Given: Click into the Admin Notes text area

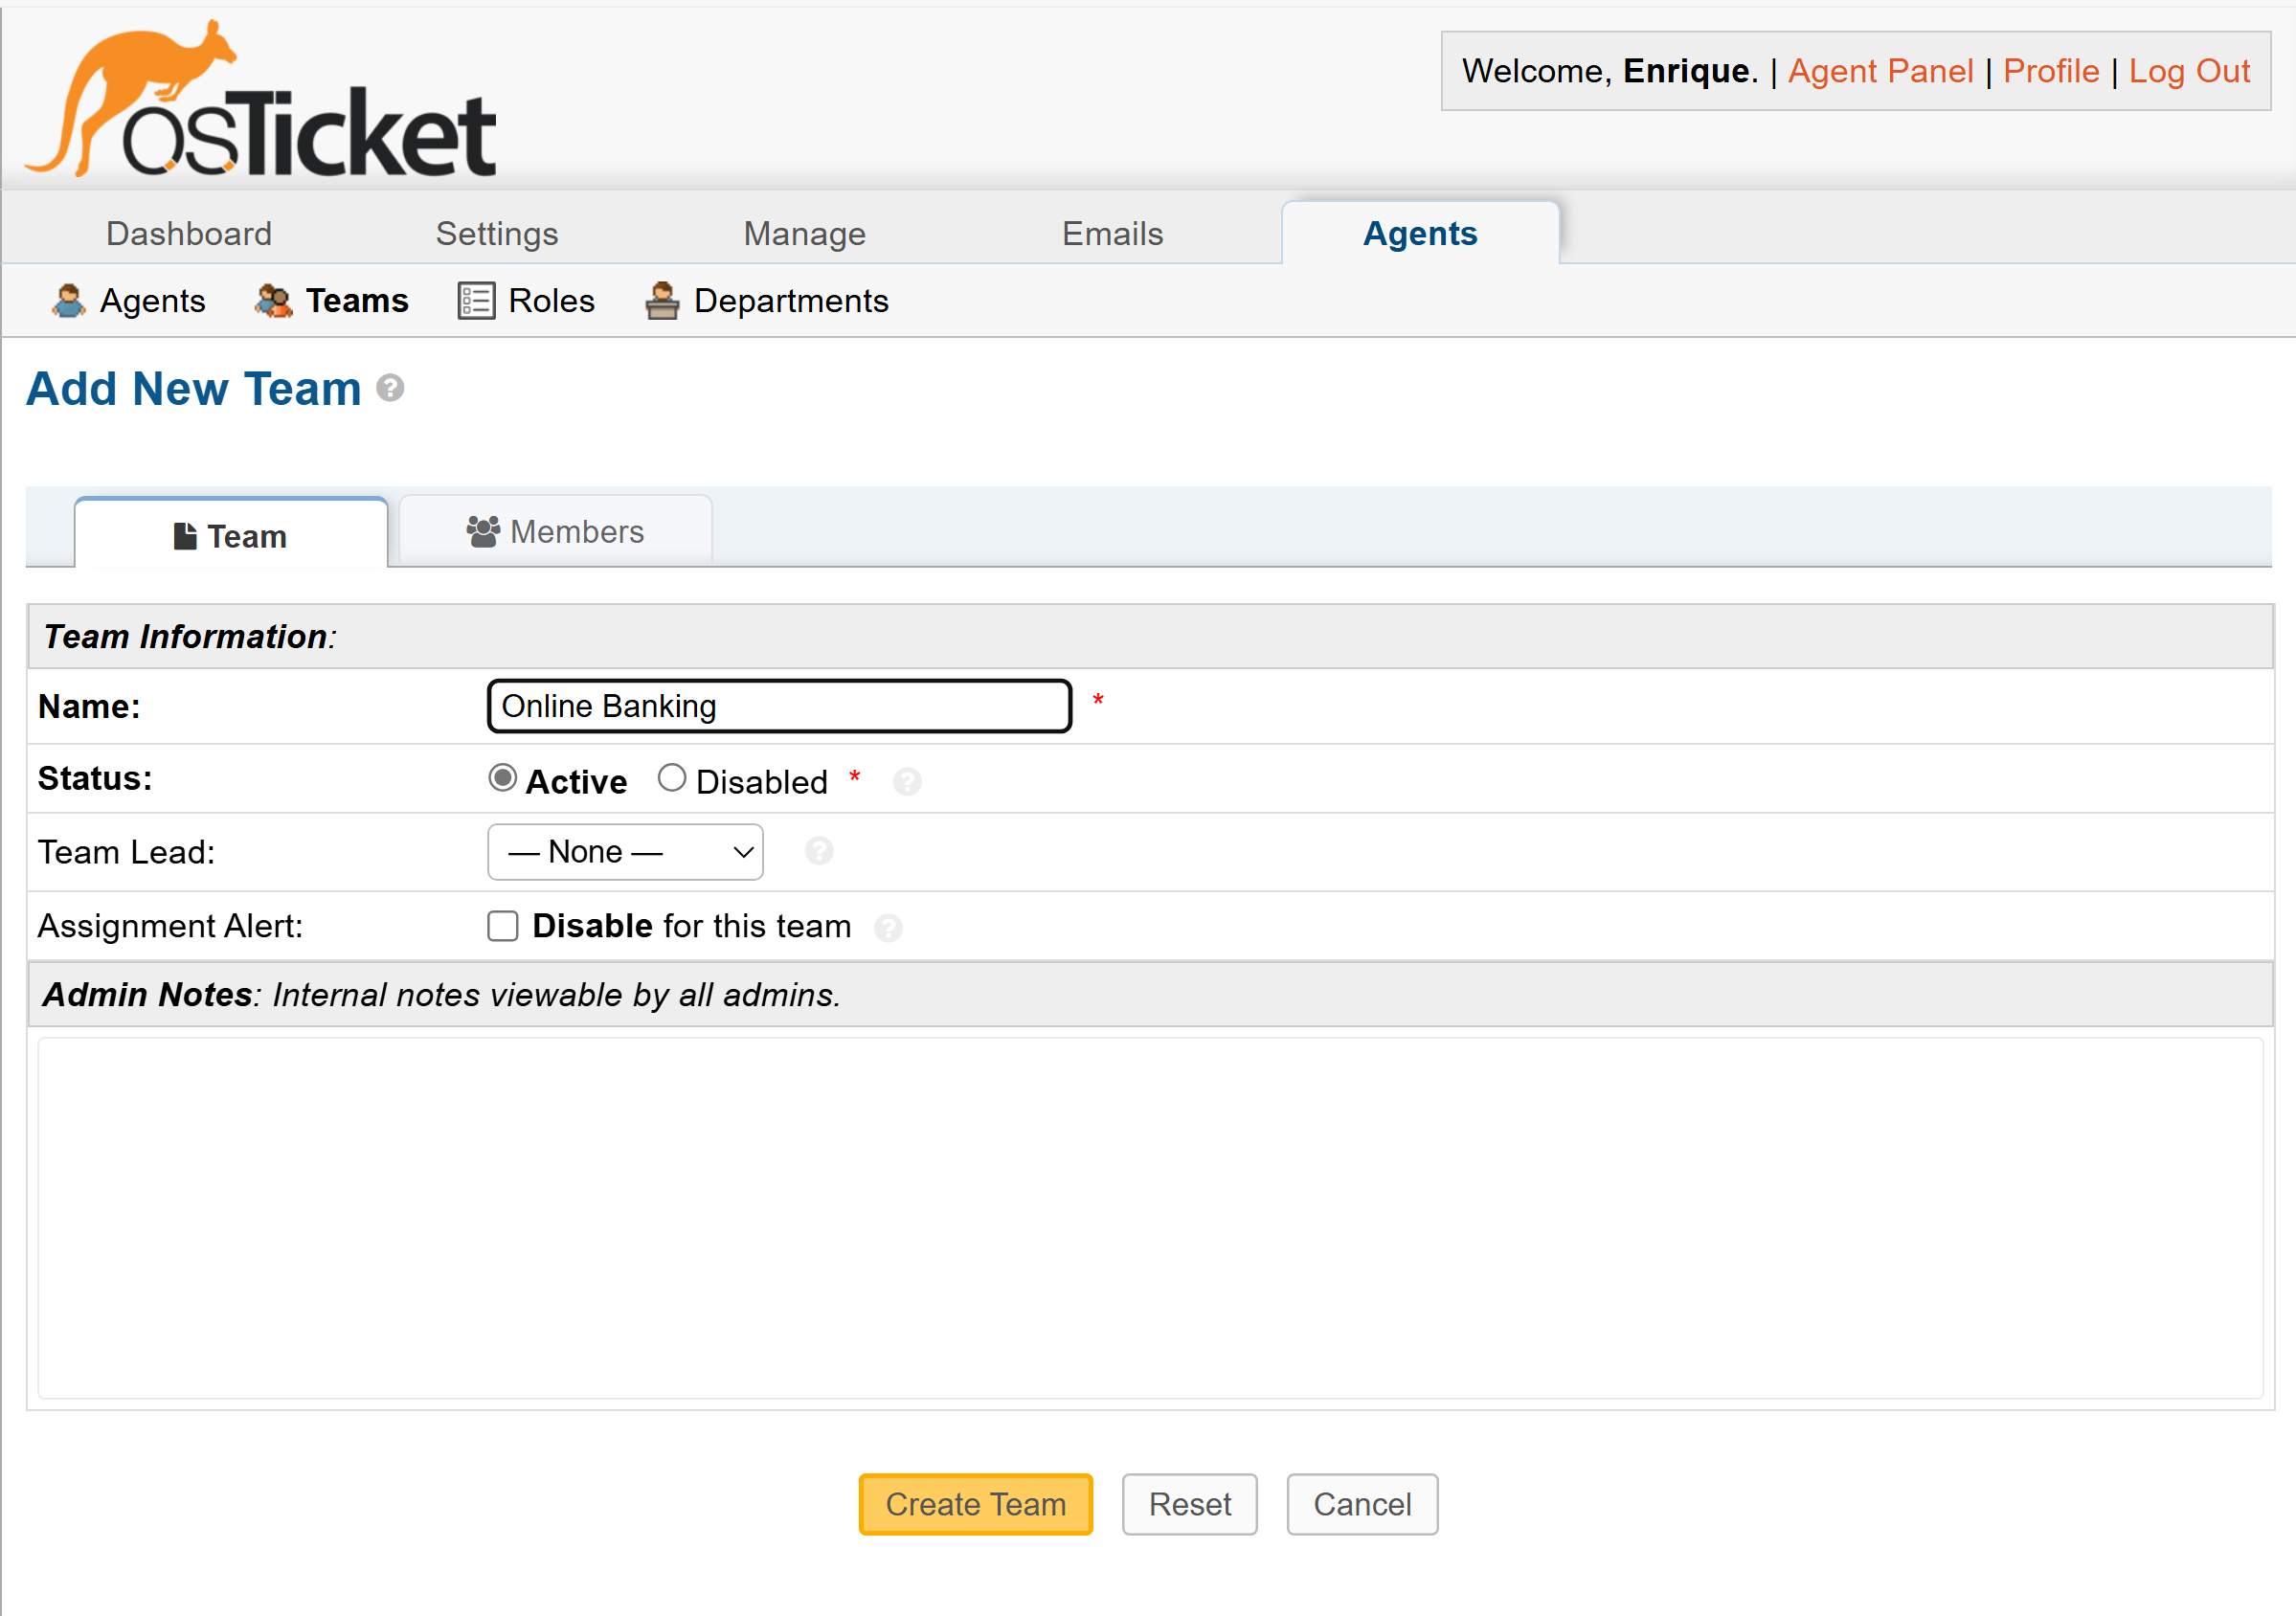Looking at the screenshot, I should pyautogui.click(x=1150, y=1218).
